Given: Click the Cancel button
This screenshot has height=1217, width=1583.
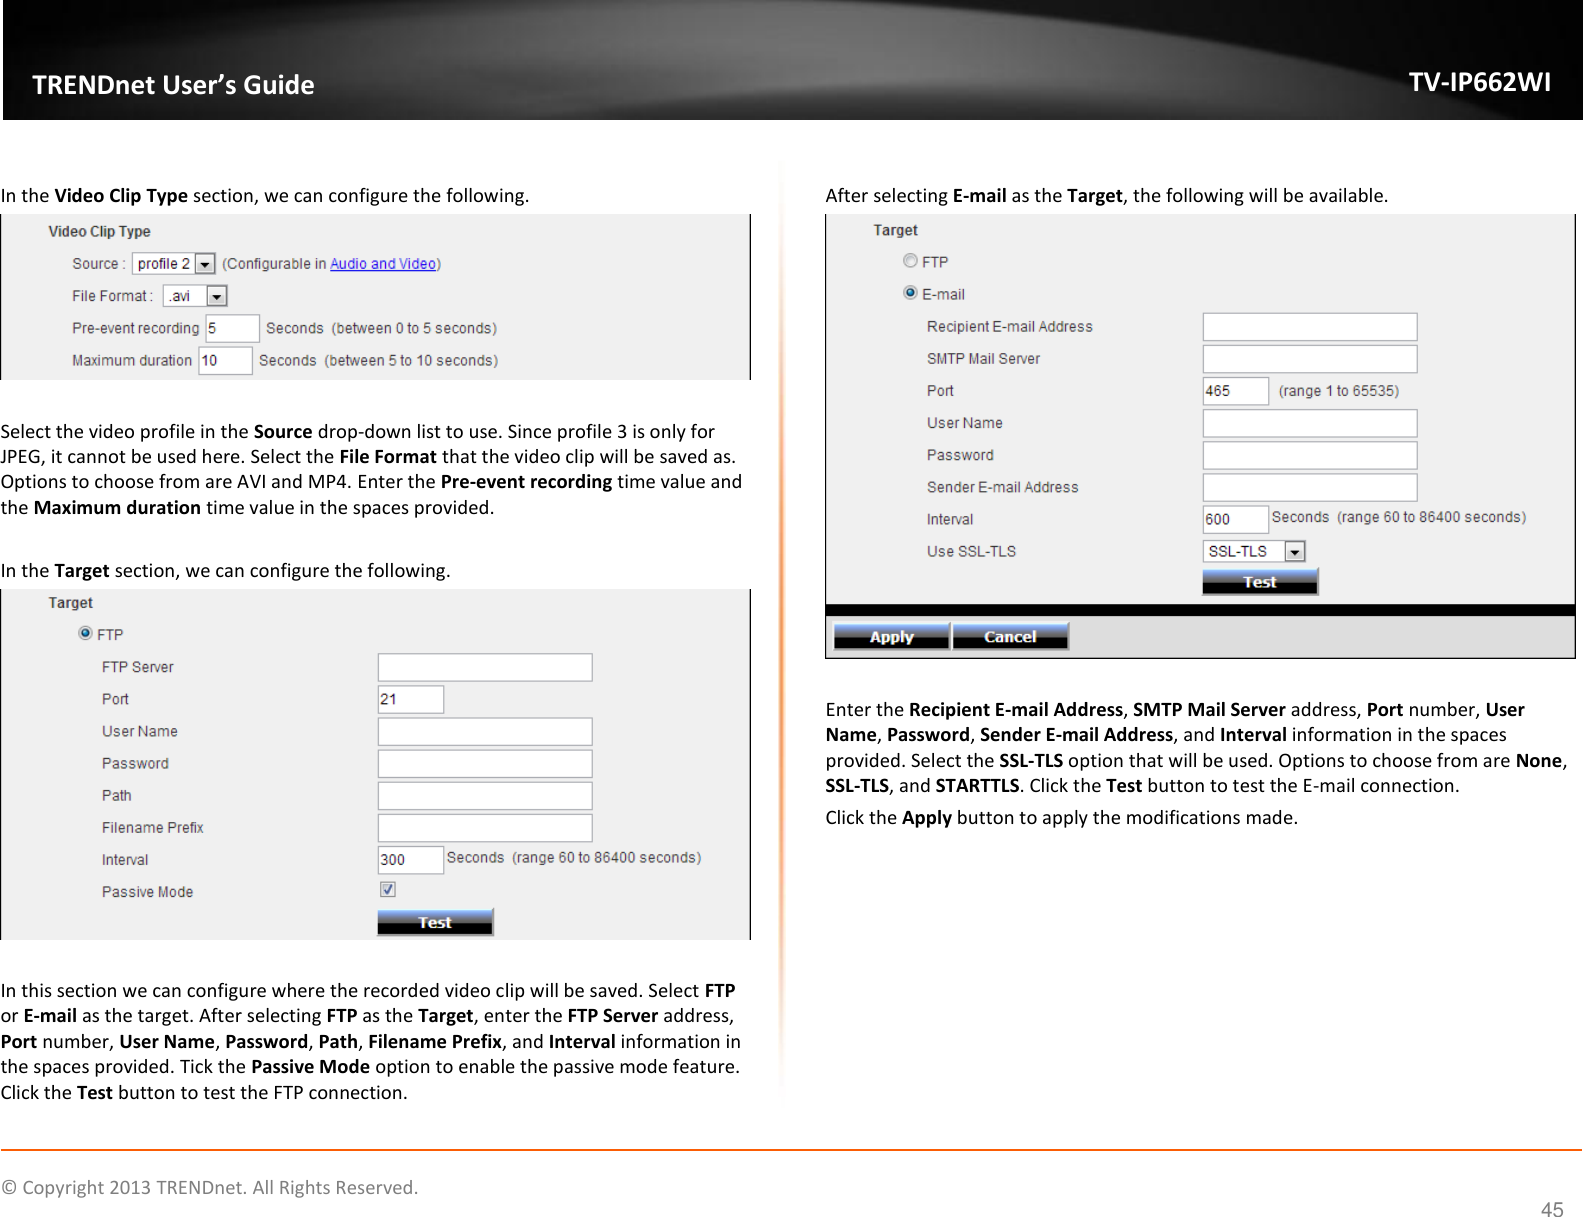Looking at the screenshot, I should tap(1011, 636).
